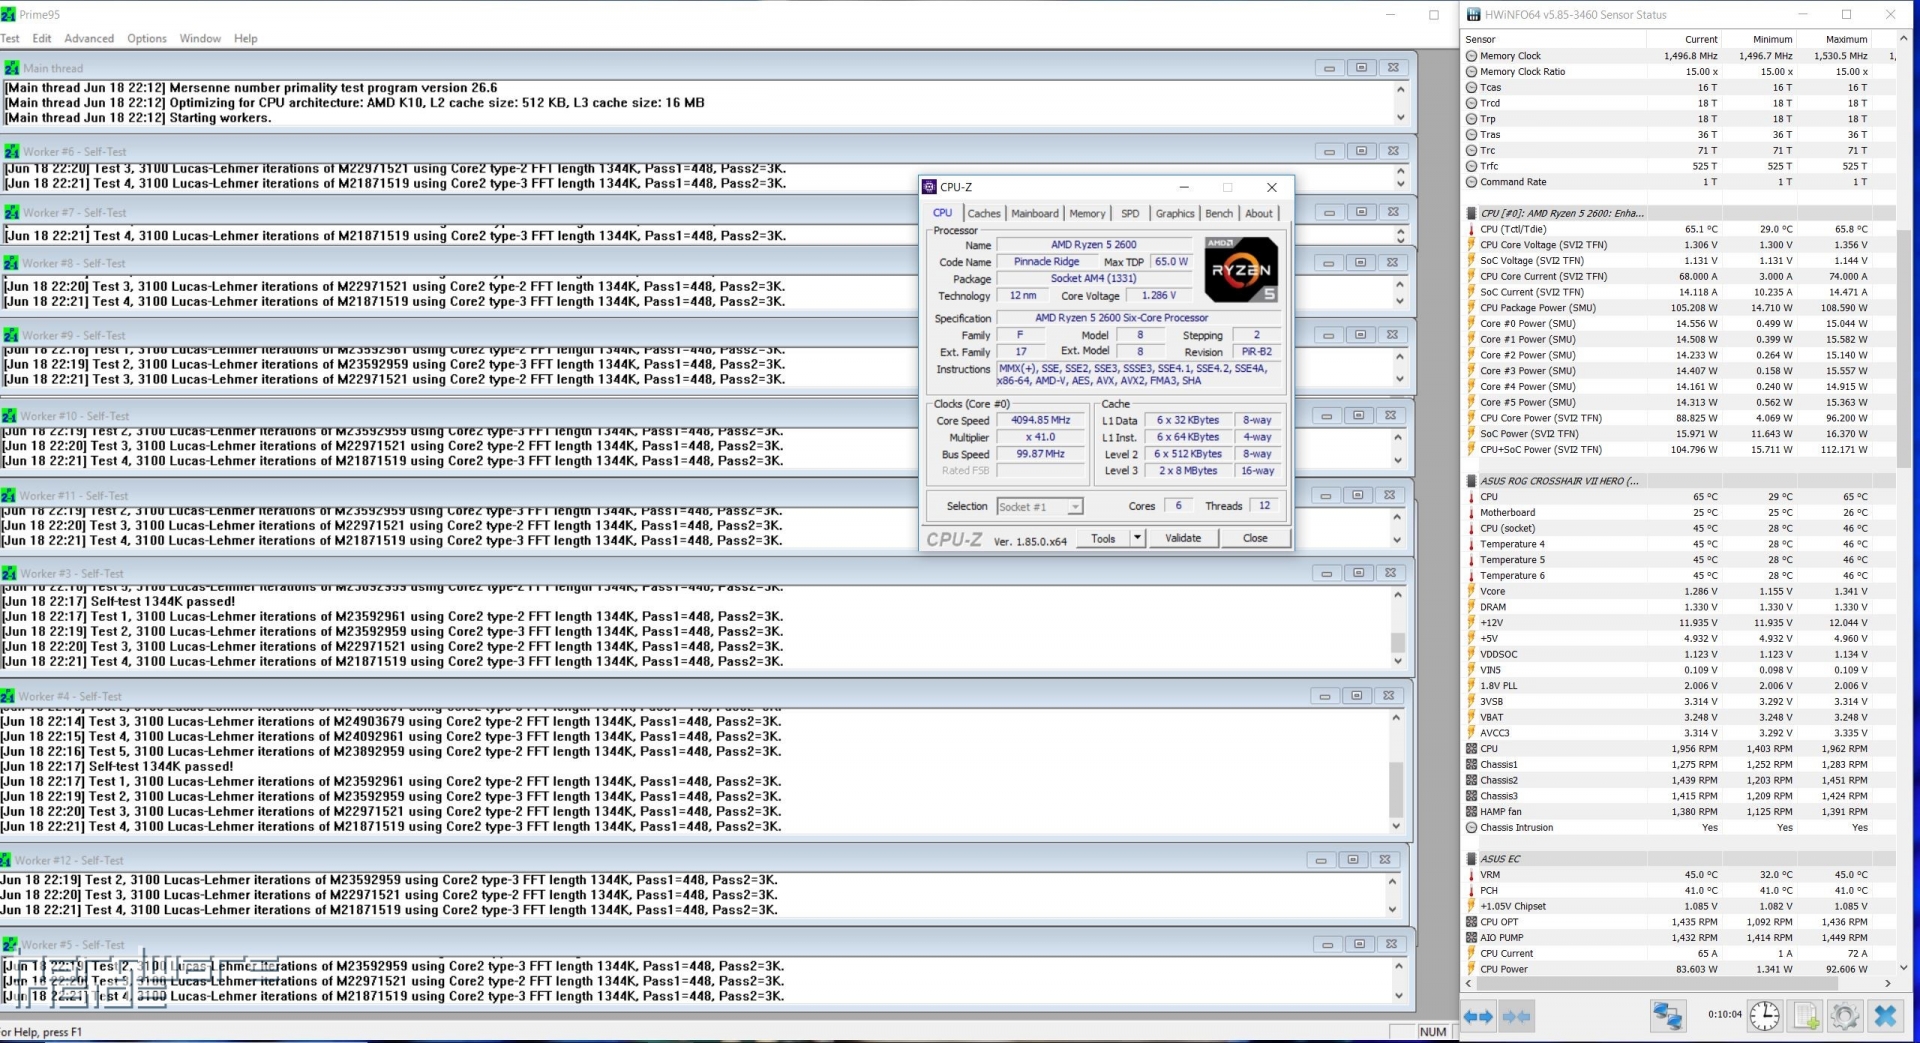Switch to the Bench tab in CPU-Z
The width and height of the screenshot is (1920, 1043).
(1219, 213)
